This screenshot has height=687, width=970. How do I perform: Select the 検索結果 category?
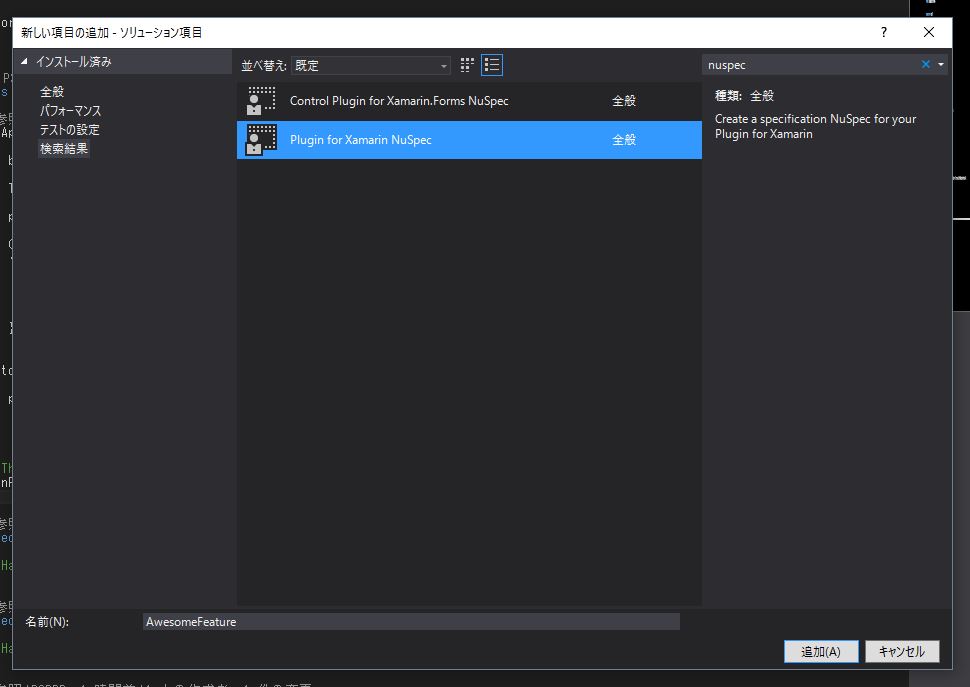pyautogui.click(x=63, y=149)
